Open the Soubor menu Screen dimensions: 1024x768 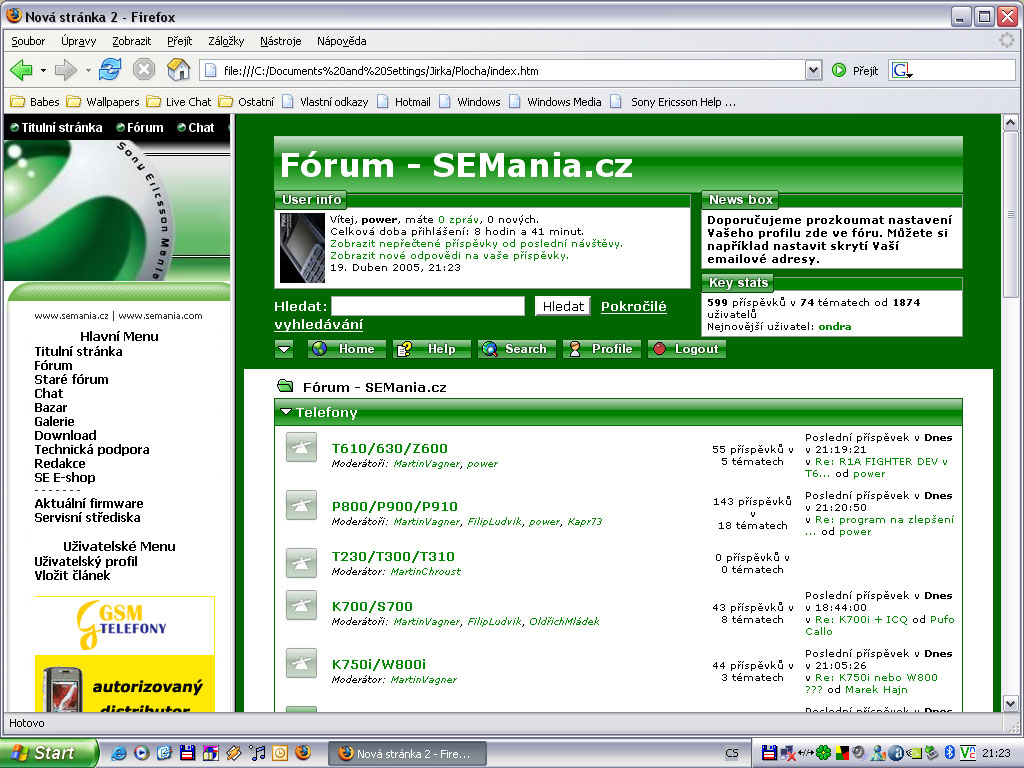(28, 41)
